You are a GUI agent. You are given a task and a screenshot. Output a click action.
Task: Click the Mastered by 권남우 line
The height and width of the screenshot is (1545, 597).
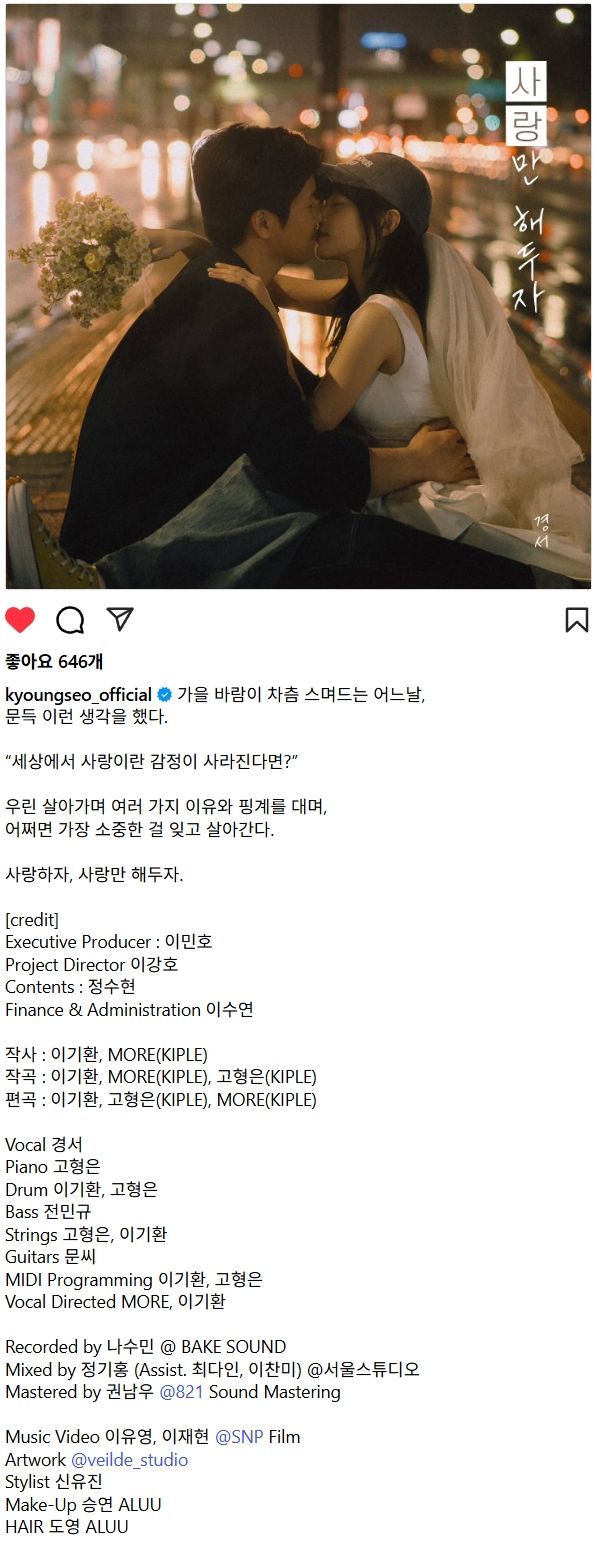pos(173,1392)
